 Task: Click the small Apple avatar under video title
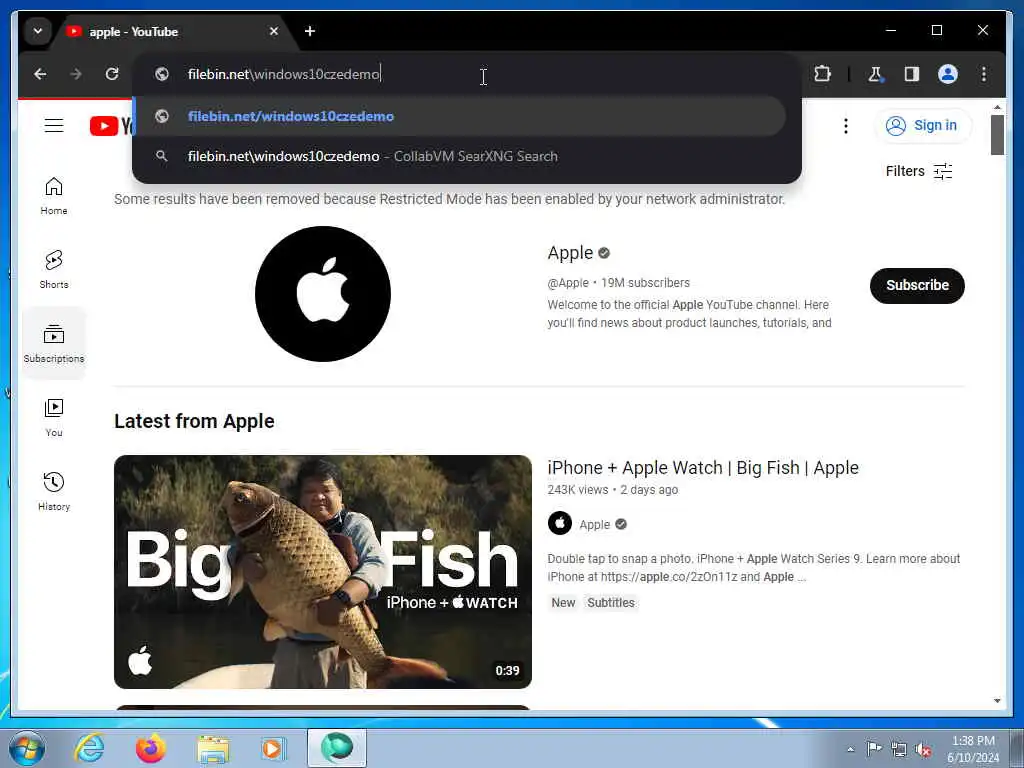click(x=560, y=524)
